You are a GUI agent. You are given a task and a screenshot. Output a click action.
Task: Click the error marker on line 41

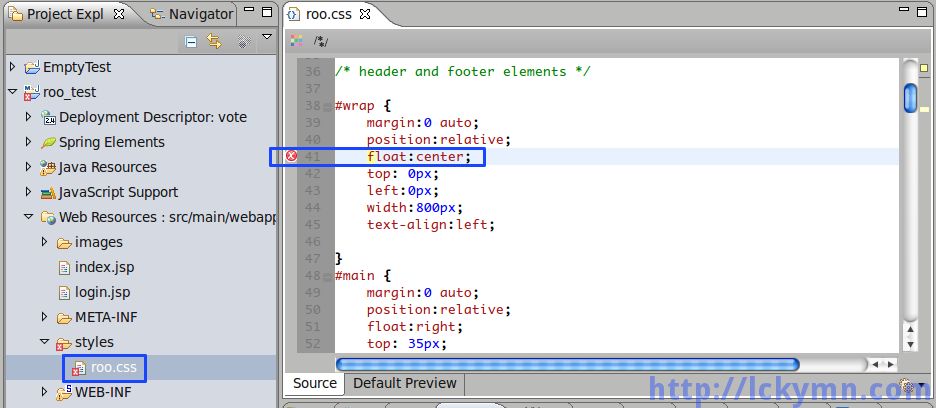pos(291,157)
